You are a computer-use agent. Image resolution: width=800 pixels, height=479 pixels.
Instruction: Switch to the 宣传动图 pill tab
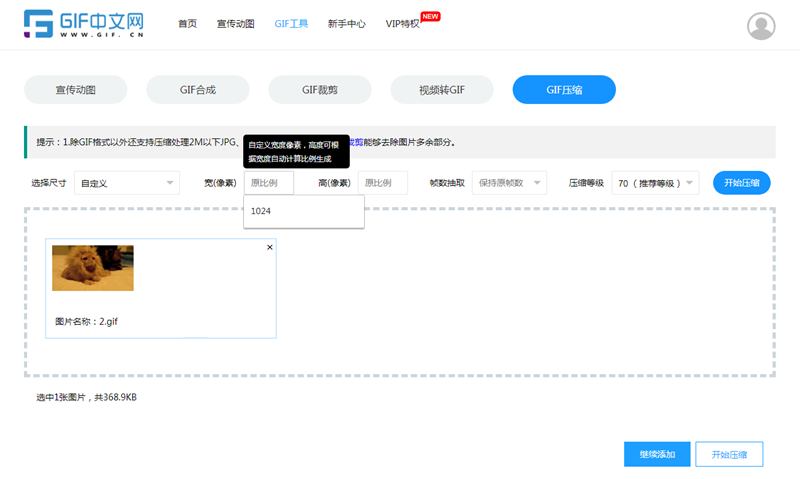pyautogui.click(x=76, y=90)
